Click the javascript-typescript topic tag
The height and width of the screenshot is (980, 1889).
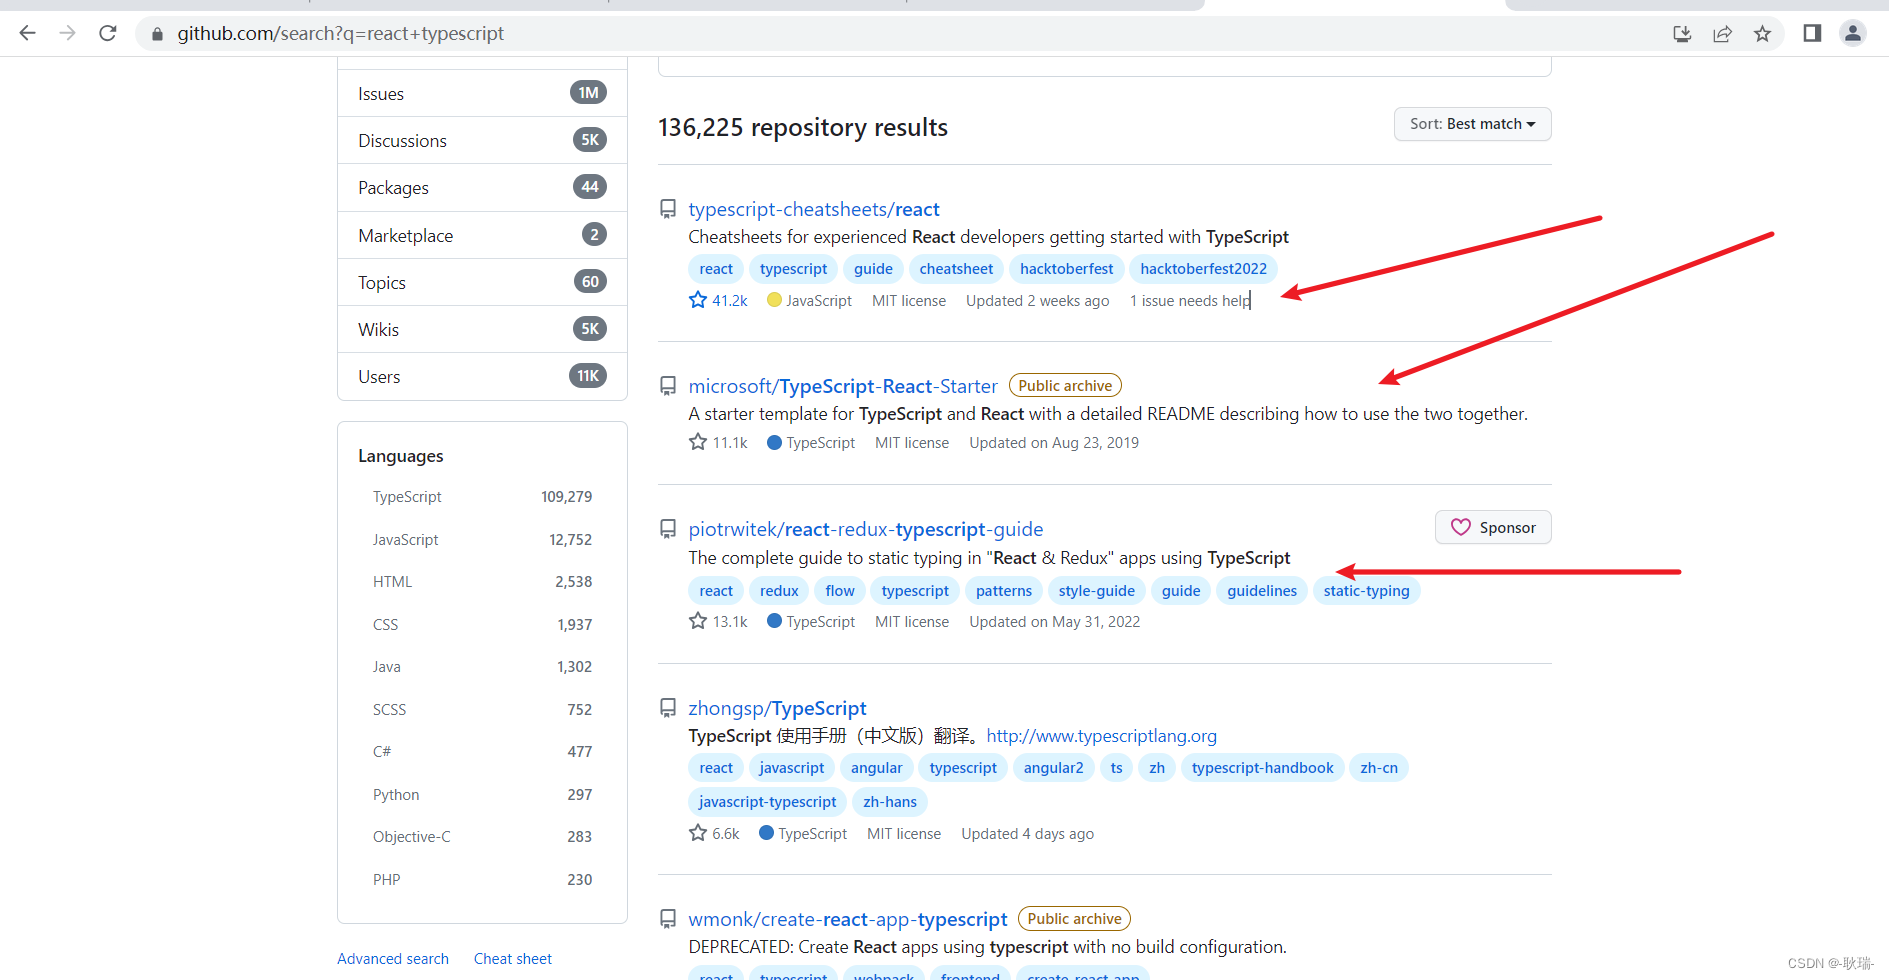pos(767,802)
